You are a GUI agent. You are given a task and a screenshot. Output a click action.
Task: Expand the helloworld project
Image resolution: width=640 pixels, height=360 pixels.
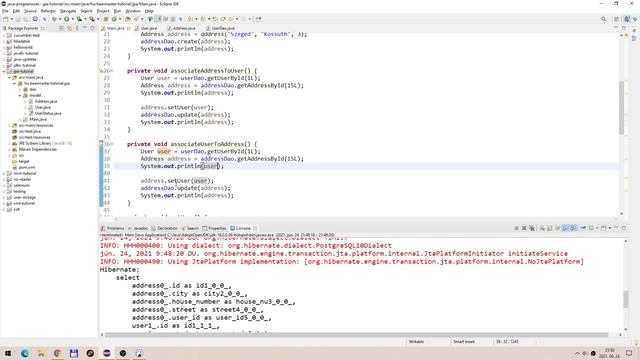point(4,47)
